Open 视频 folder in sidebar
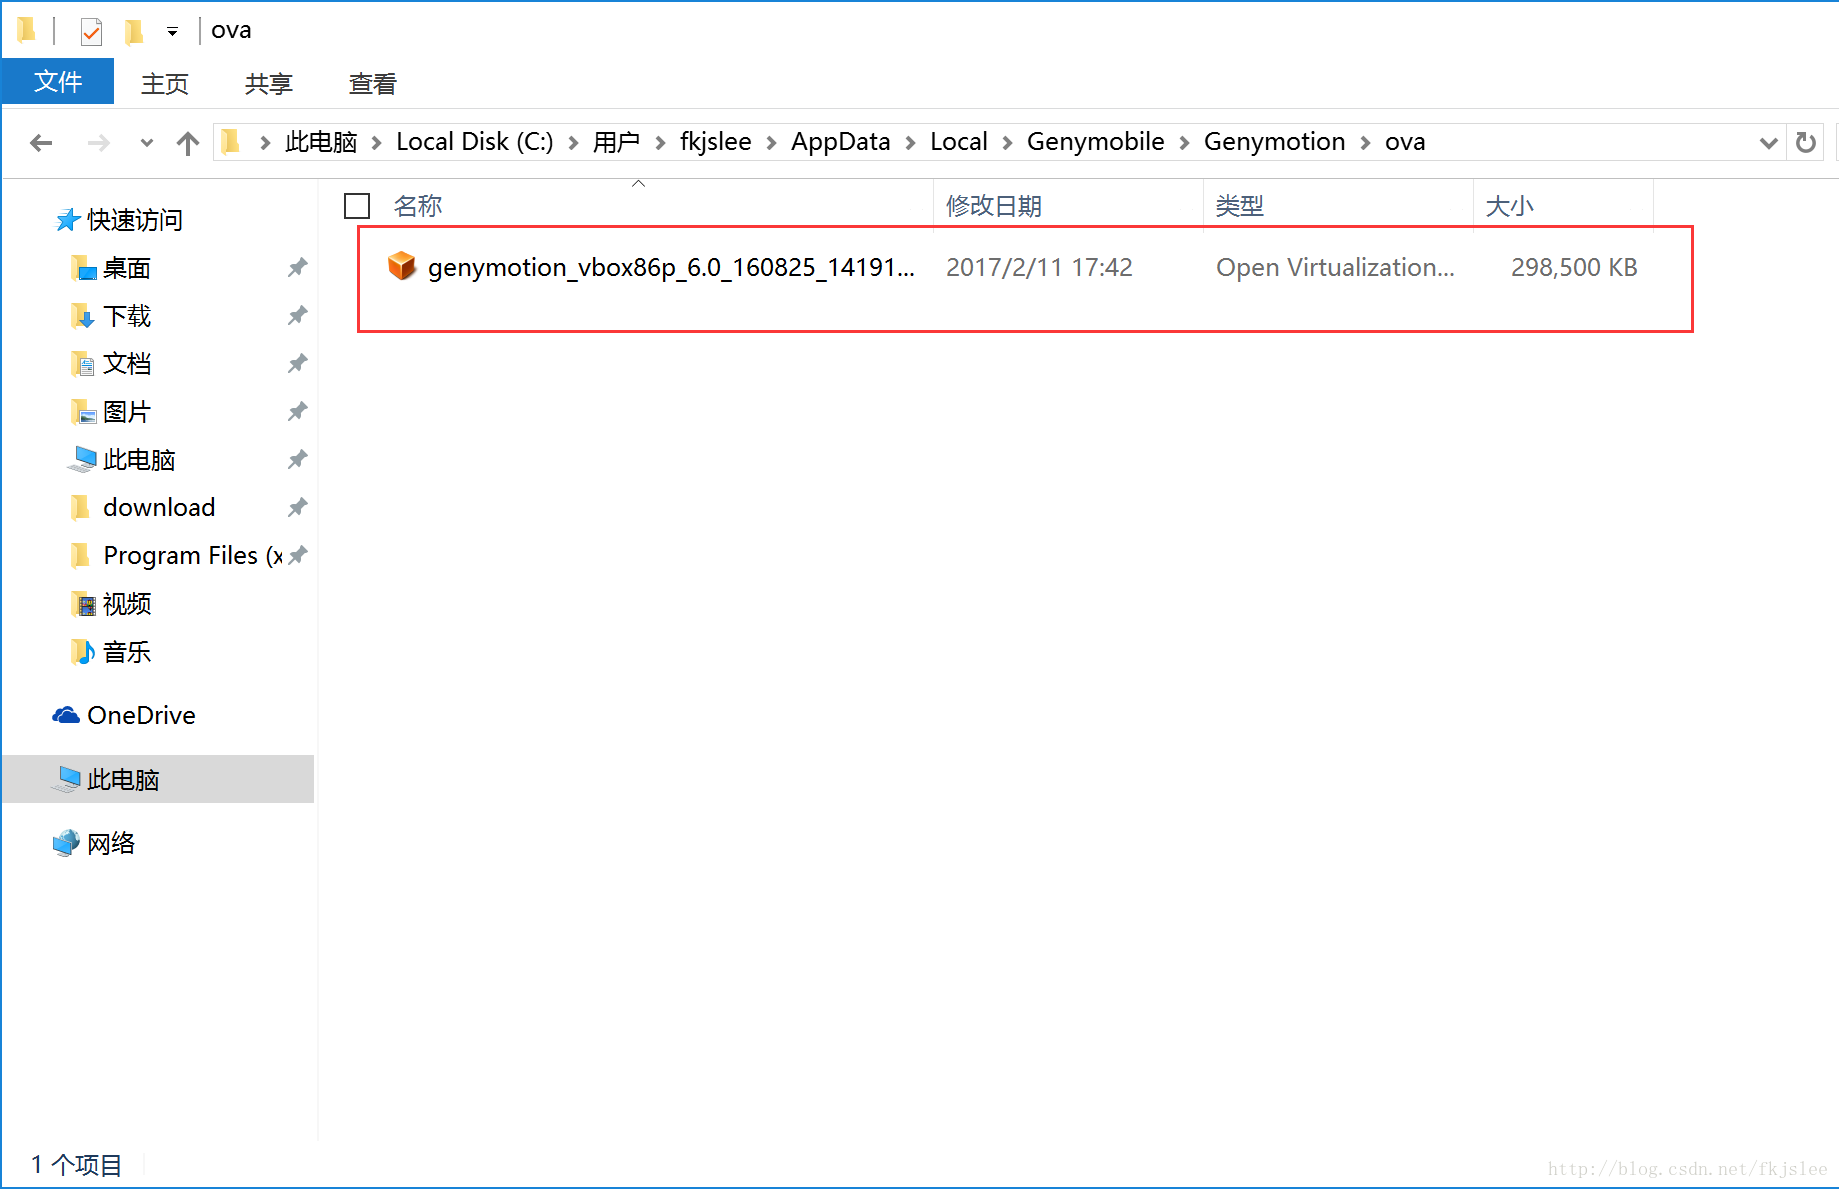The width and height of the screenshot is (1839, 1189). 127,604
